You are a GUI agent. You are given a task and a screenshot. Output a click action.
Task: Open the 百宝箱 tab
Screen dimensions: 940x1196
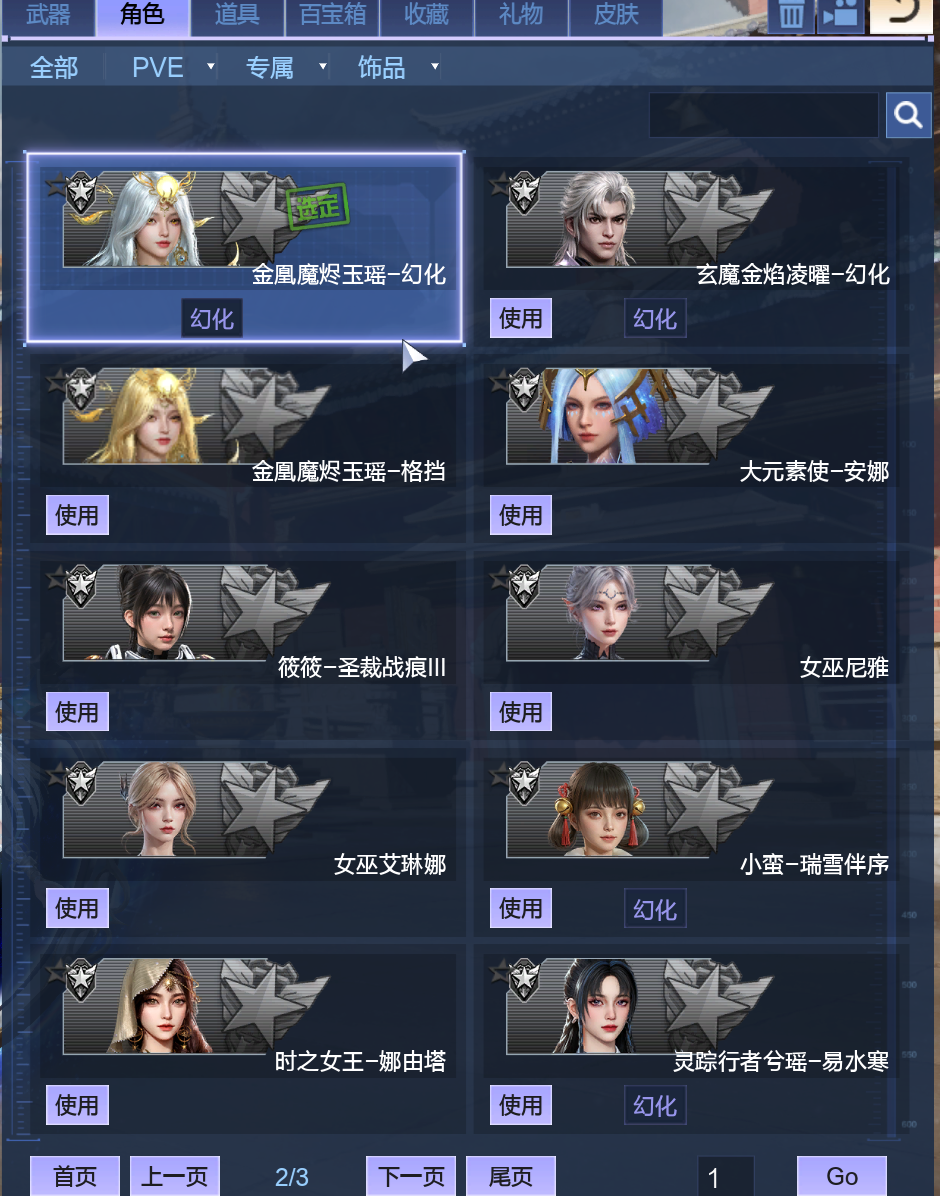point(333,14)
